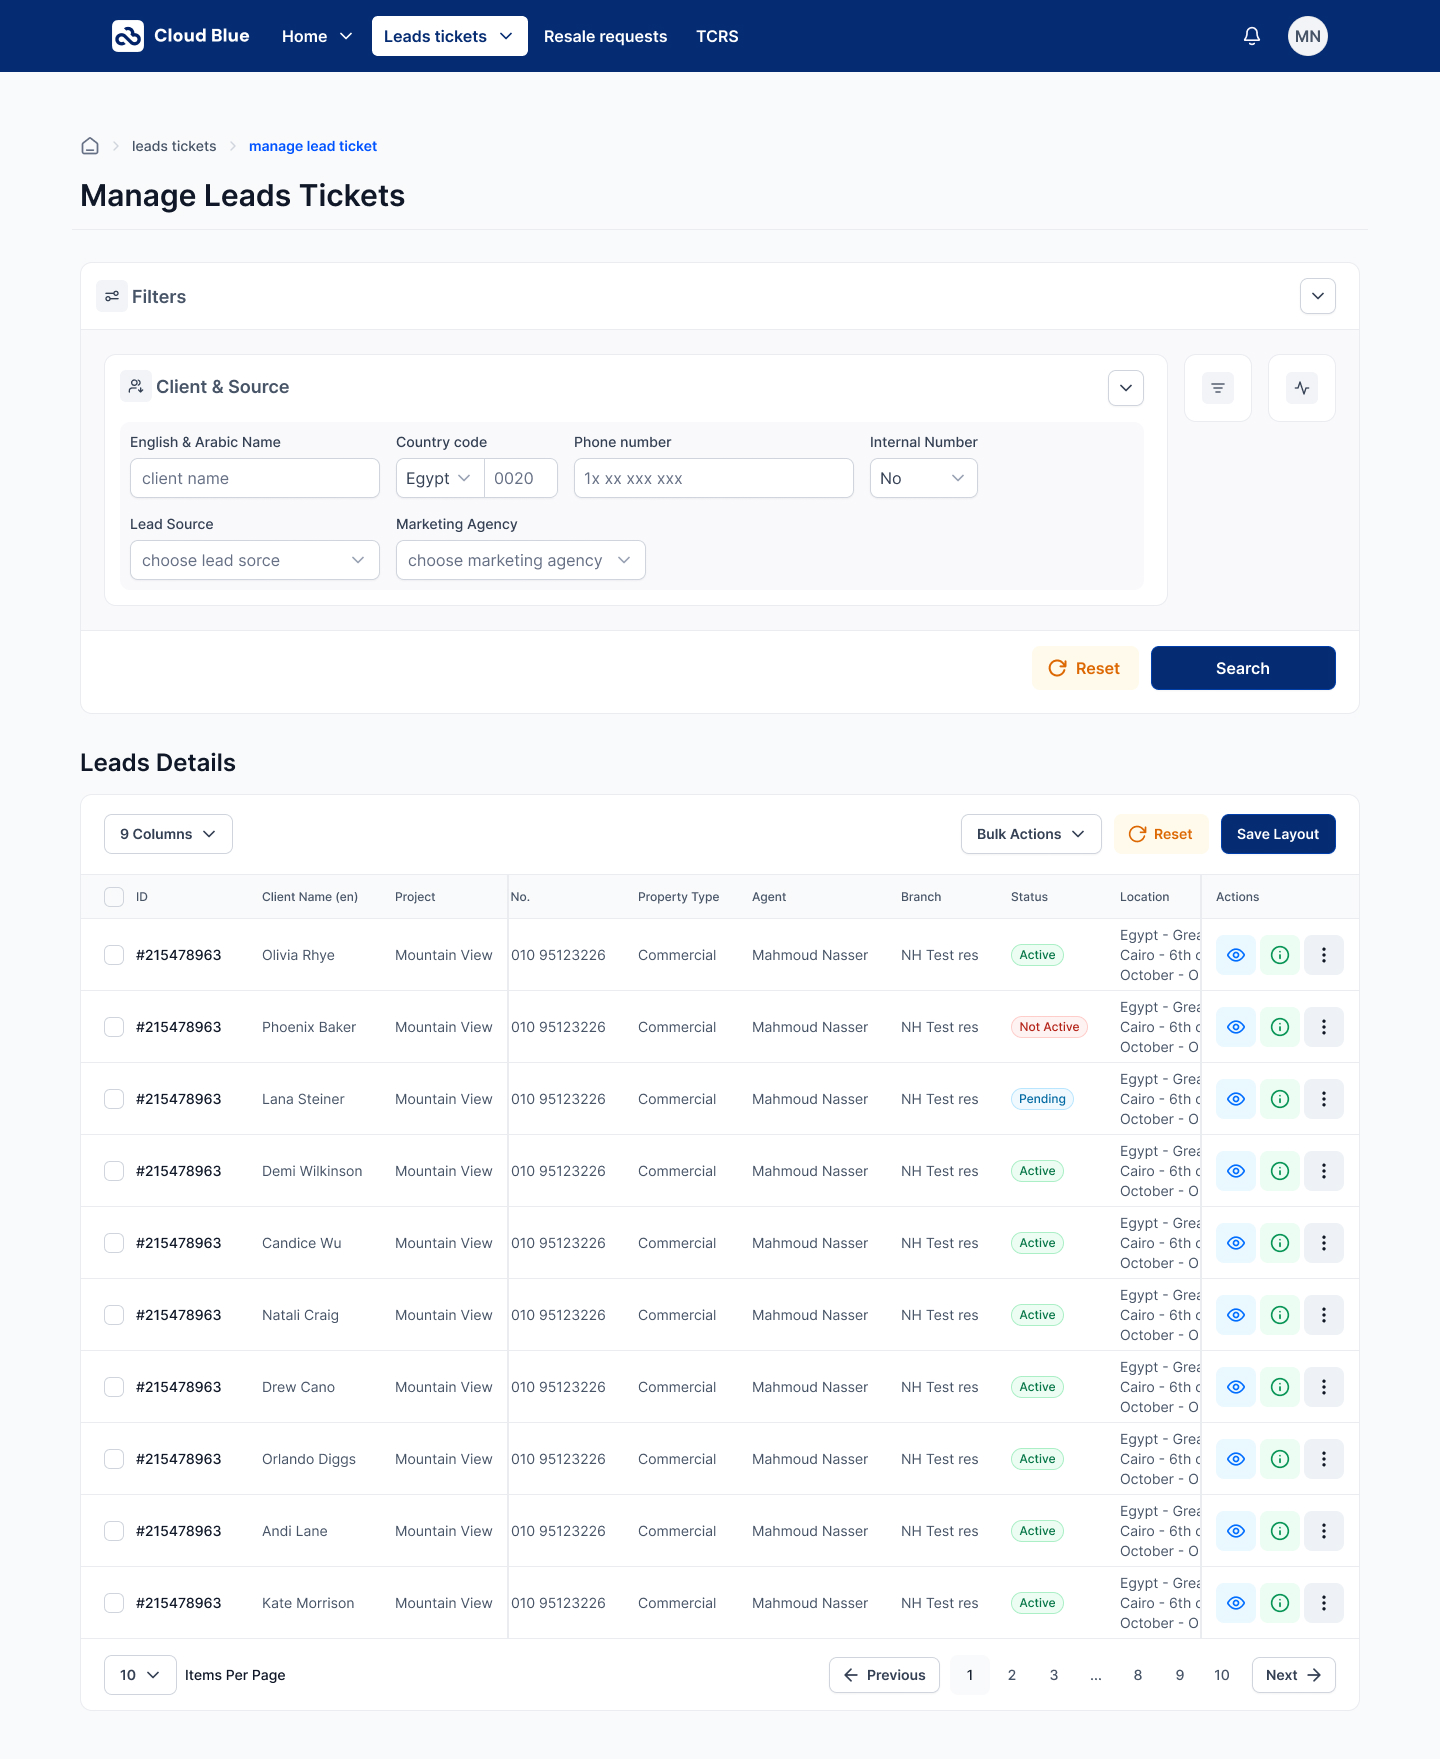Open the MN user avatar menu
The height and width of the screenshot is (1759, 1440).
pyautogui.click(x=1308, y=36)
